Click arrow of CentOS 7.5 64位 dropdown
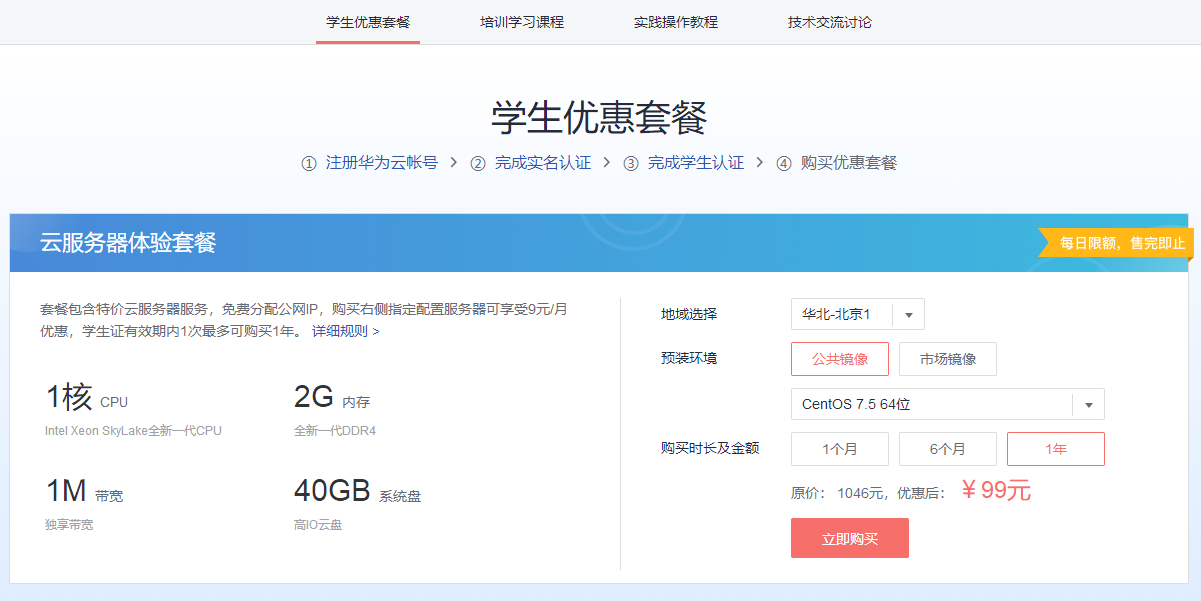Screen dimensions: 1201x601 1089,406
